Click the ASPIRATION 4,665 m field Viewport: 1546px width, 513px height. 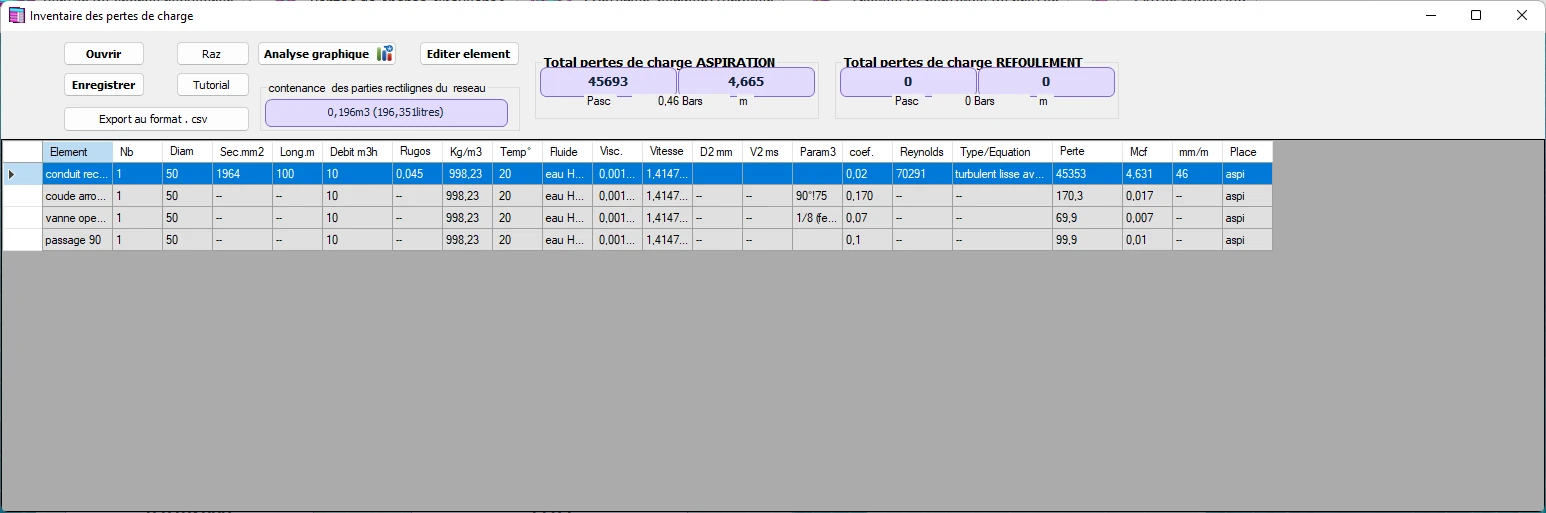point(746,82)
